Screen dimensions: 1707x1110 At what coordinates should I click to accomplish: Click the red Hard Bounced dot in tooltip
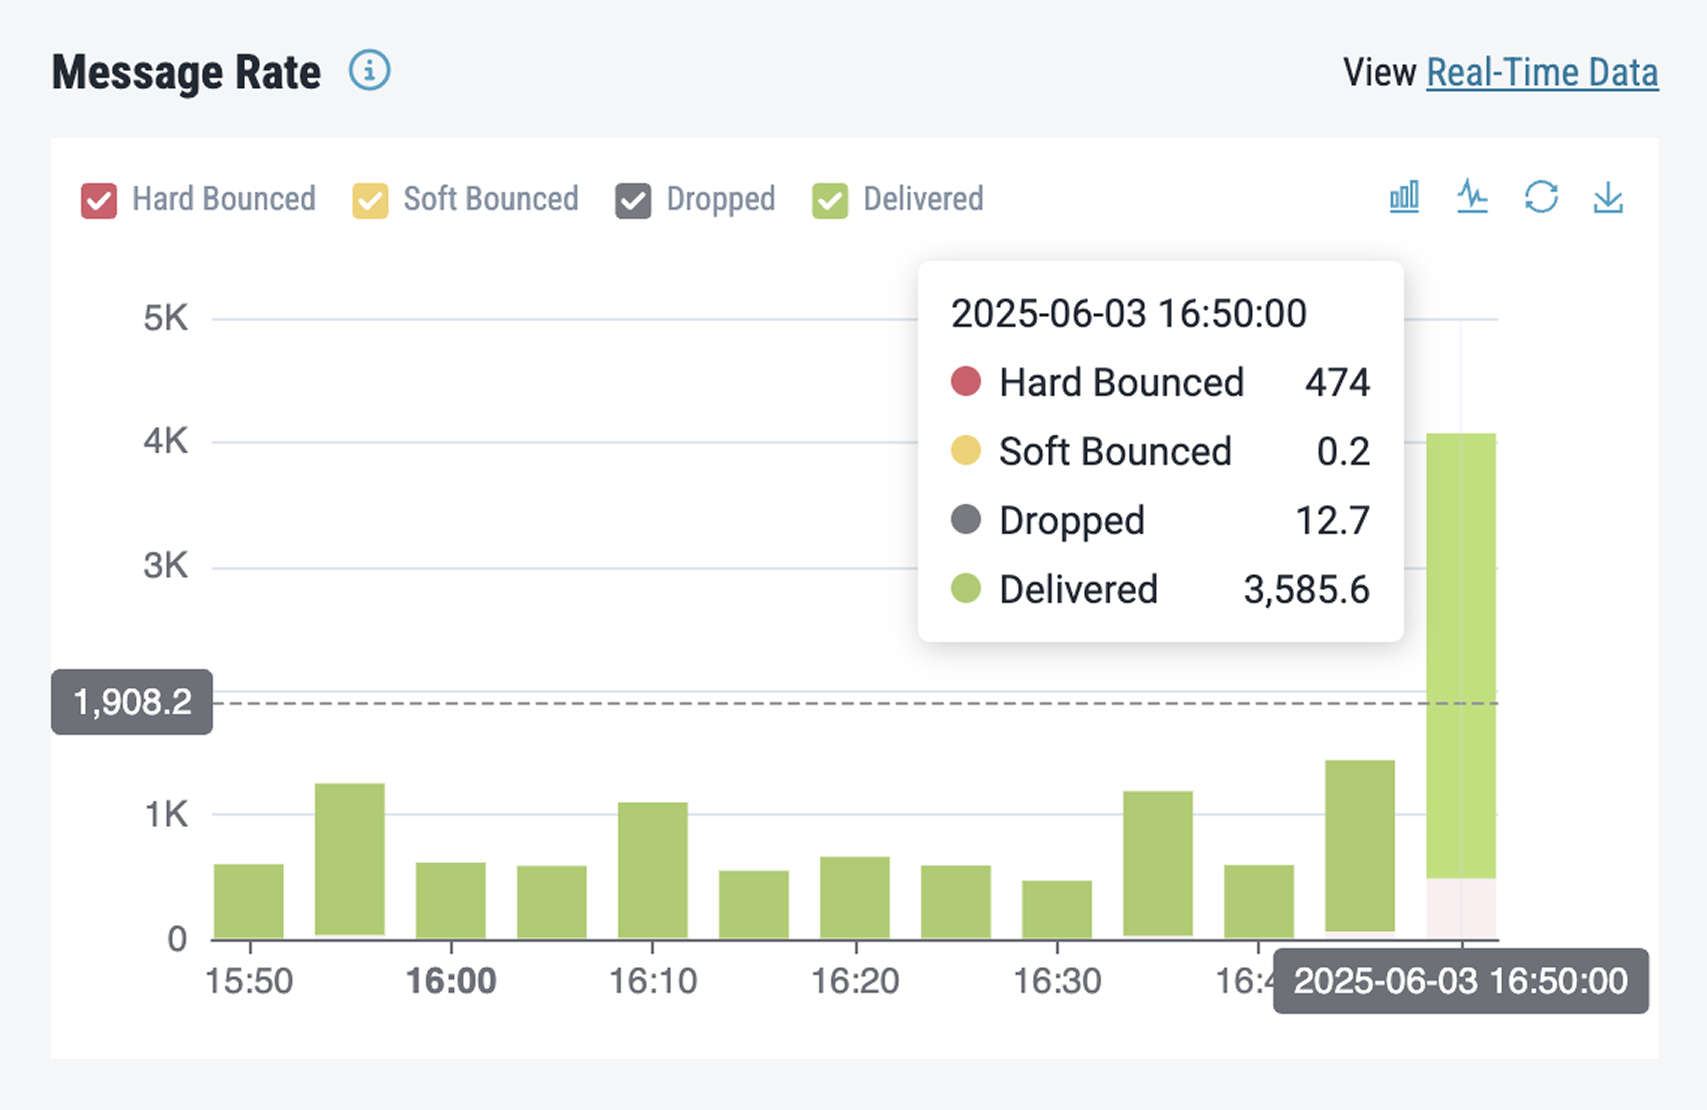(x=965, y=382)
